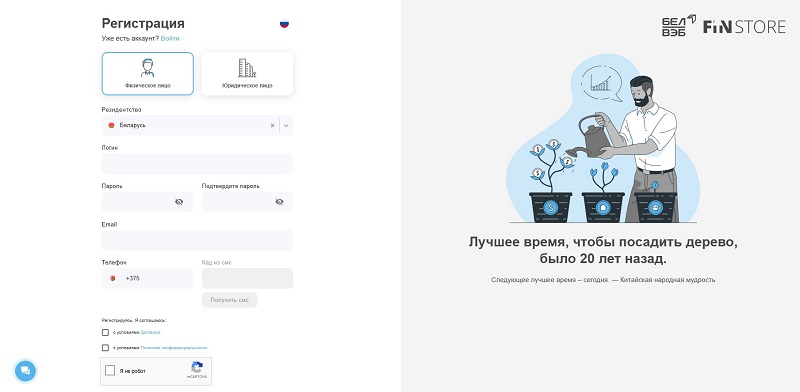Open the Договора link

150,332
